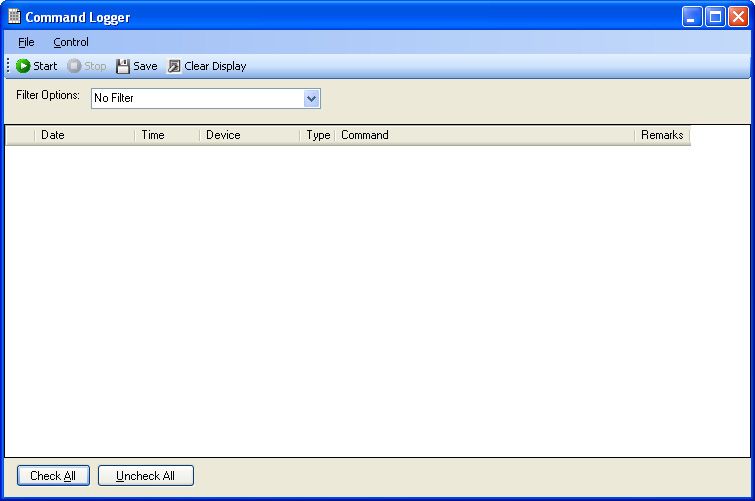The image size is (755, 501).
Task: Open the Control menu
Action: click(x=71, y=42)
